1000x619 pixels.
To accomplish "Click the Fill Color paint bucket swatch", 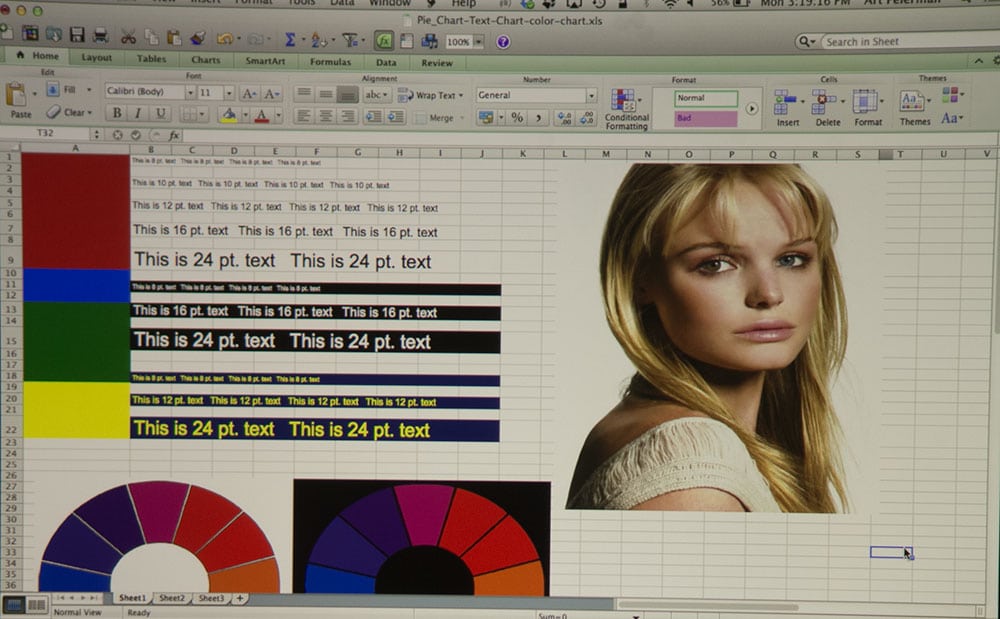I will 228,115.
